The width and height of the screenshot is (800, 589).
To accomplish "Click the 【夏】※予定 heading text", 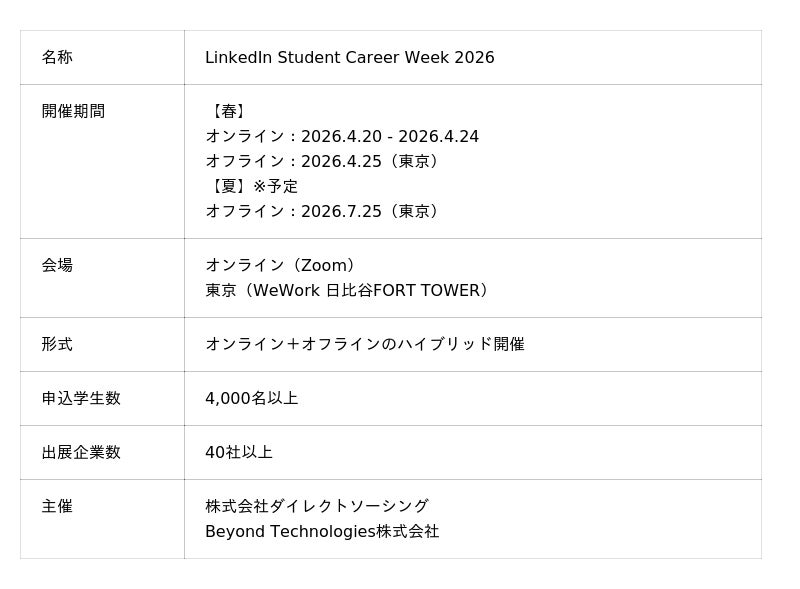I will (x=252, y=187).
